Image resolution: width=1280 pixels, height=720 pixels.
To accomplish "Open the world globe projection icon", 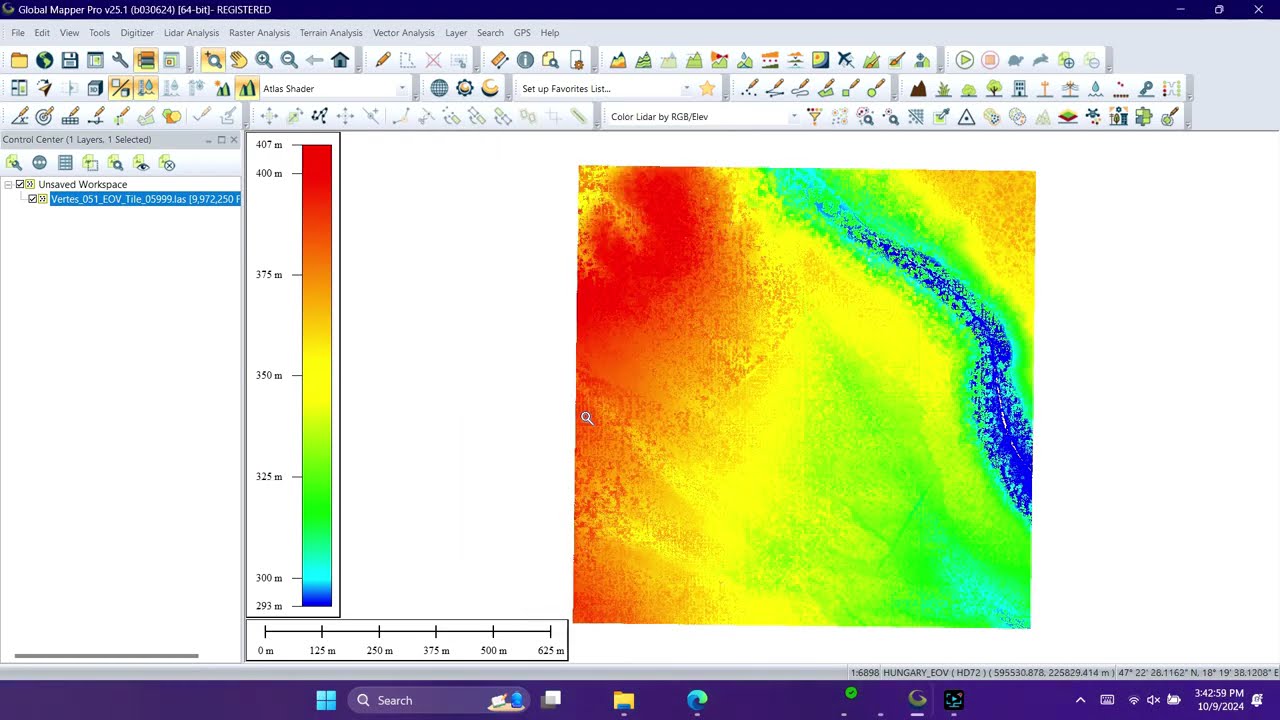I will click(x=439, y=89).
